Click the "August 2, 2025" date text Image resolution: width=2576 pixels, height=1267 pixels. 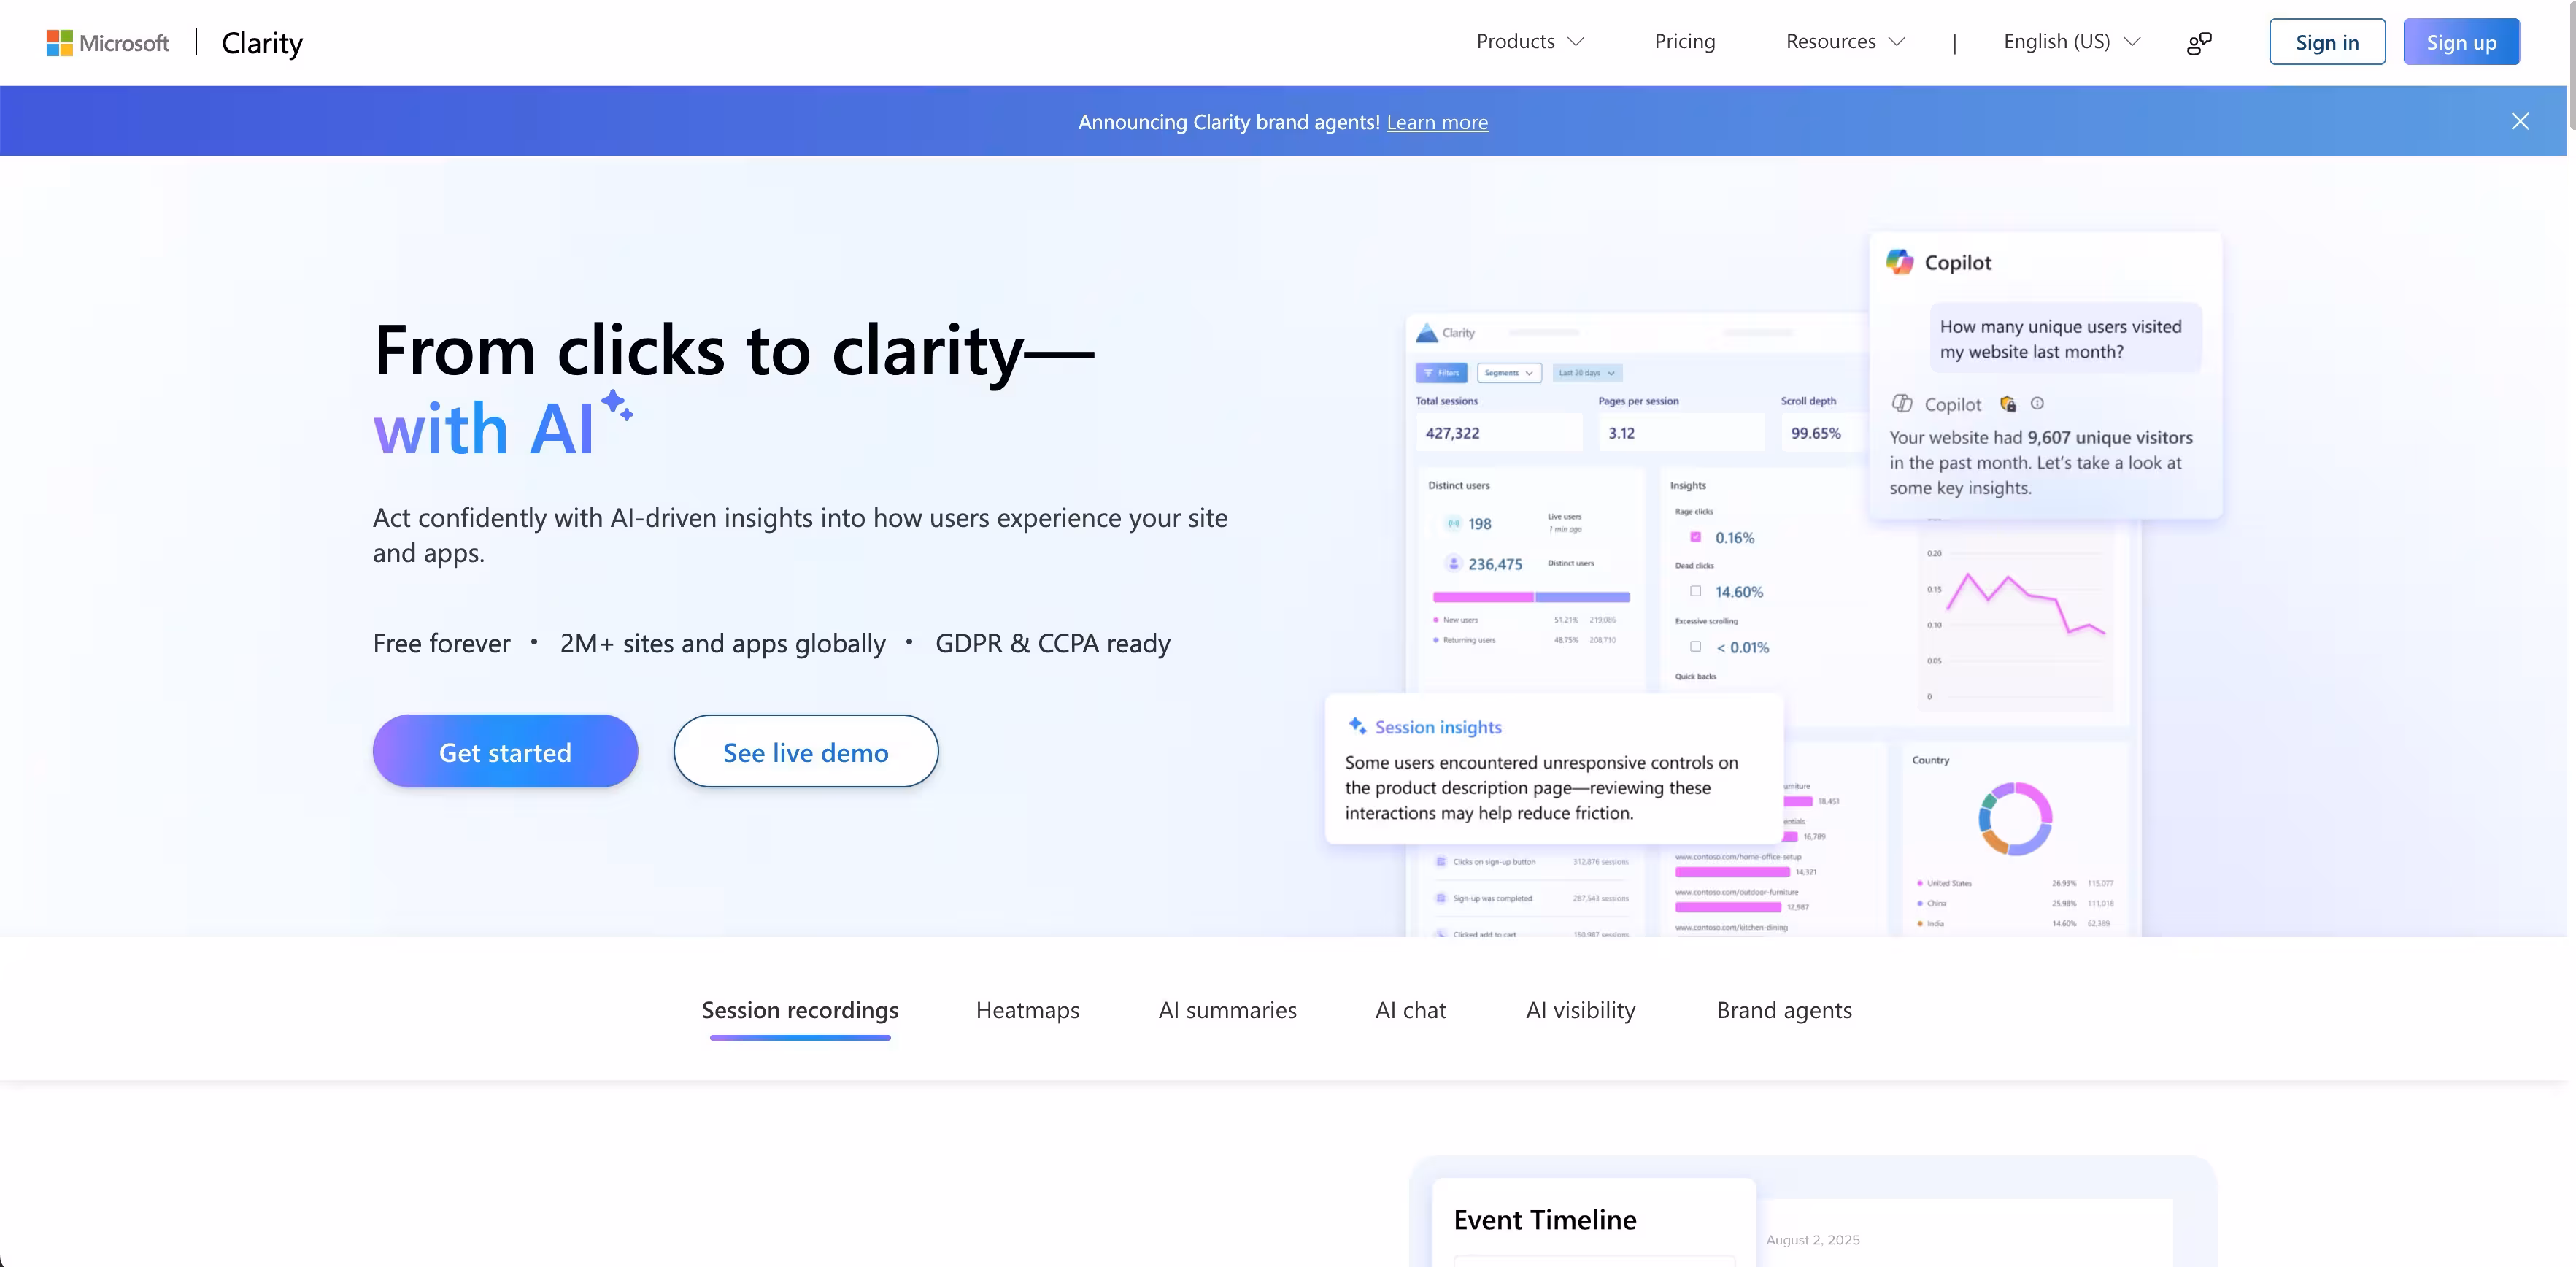(x=1813, y=1240)
